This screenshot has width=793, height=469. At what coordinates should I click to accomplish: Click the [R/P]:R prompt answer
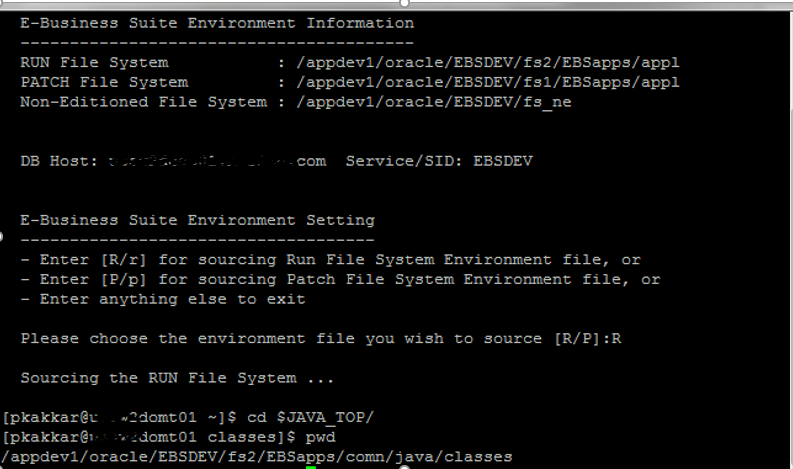coord(616,338)
